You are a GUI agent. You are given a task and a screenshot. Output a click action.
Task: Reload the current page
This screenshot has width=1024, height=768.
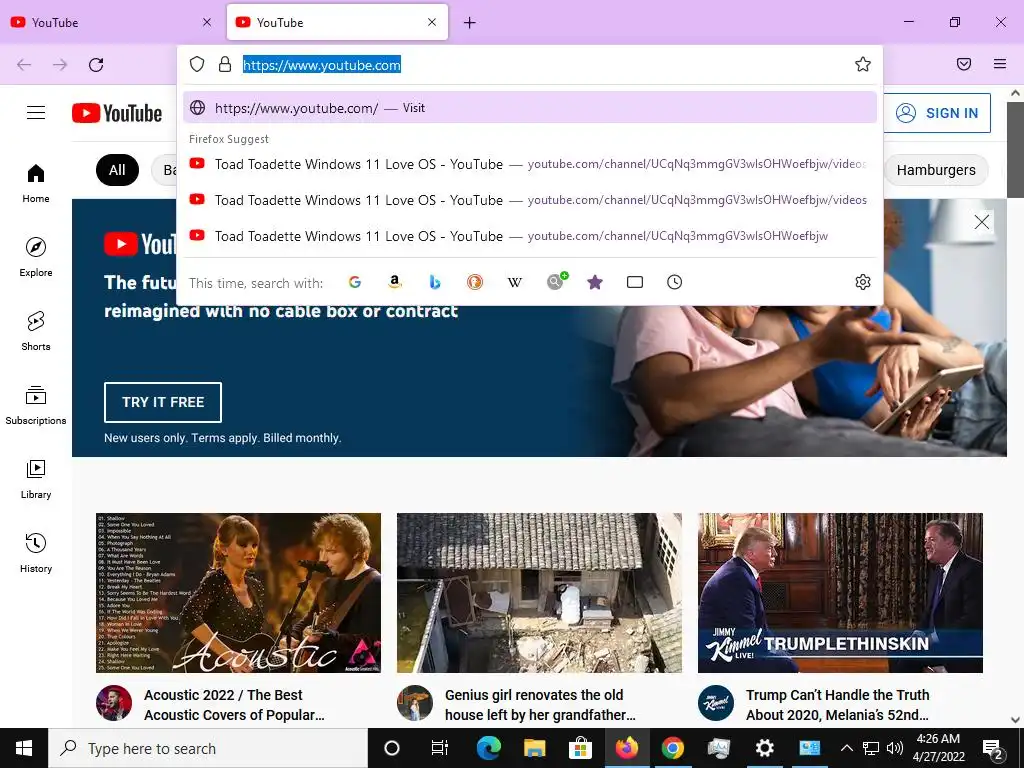pyautogui.click(x=96, y=65)
